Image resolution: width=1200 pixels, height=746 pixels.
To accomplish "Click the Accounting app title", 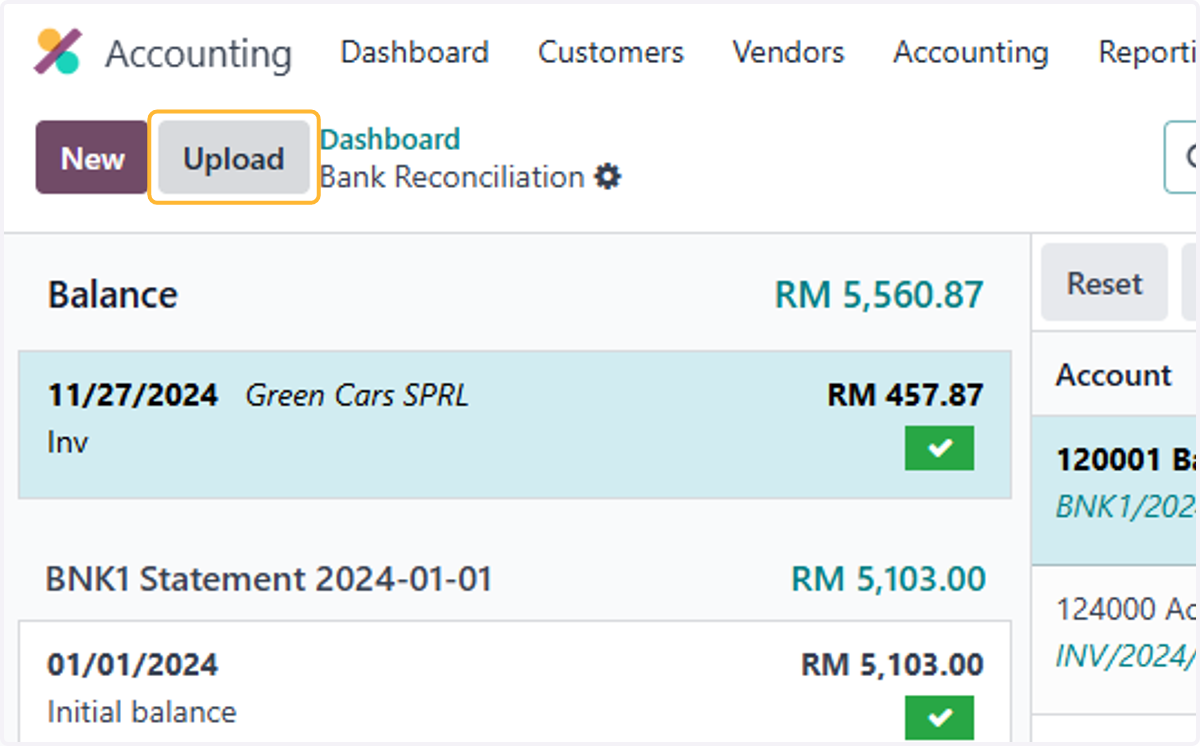I will click(x=198, y=53).
